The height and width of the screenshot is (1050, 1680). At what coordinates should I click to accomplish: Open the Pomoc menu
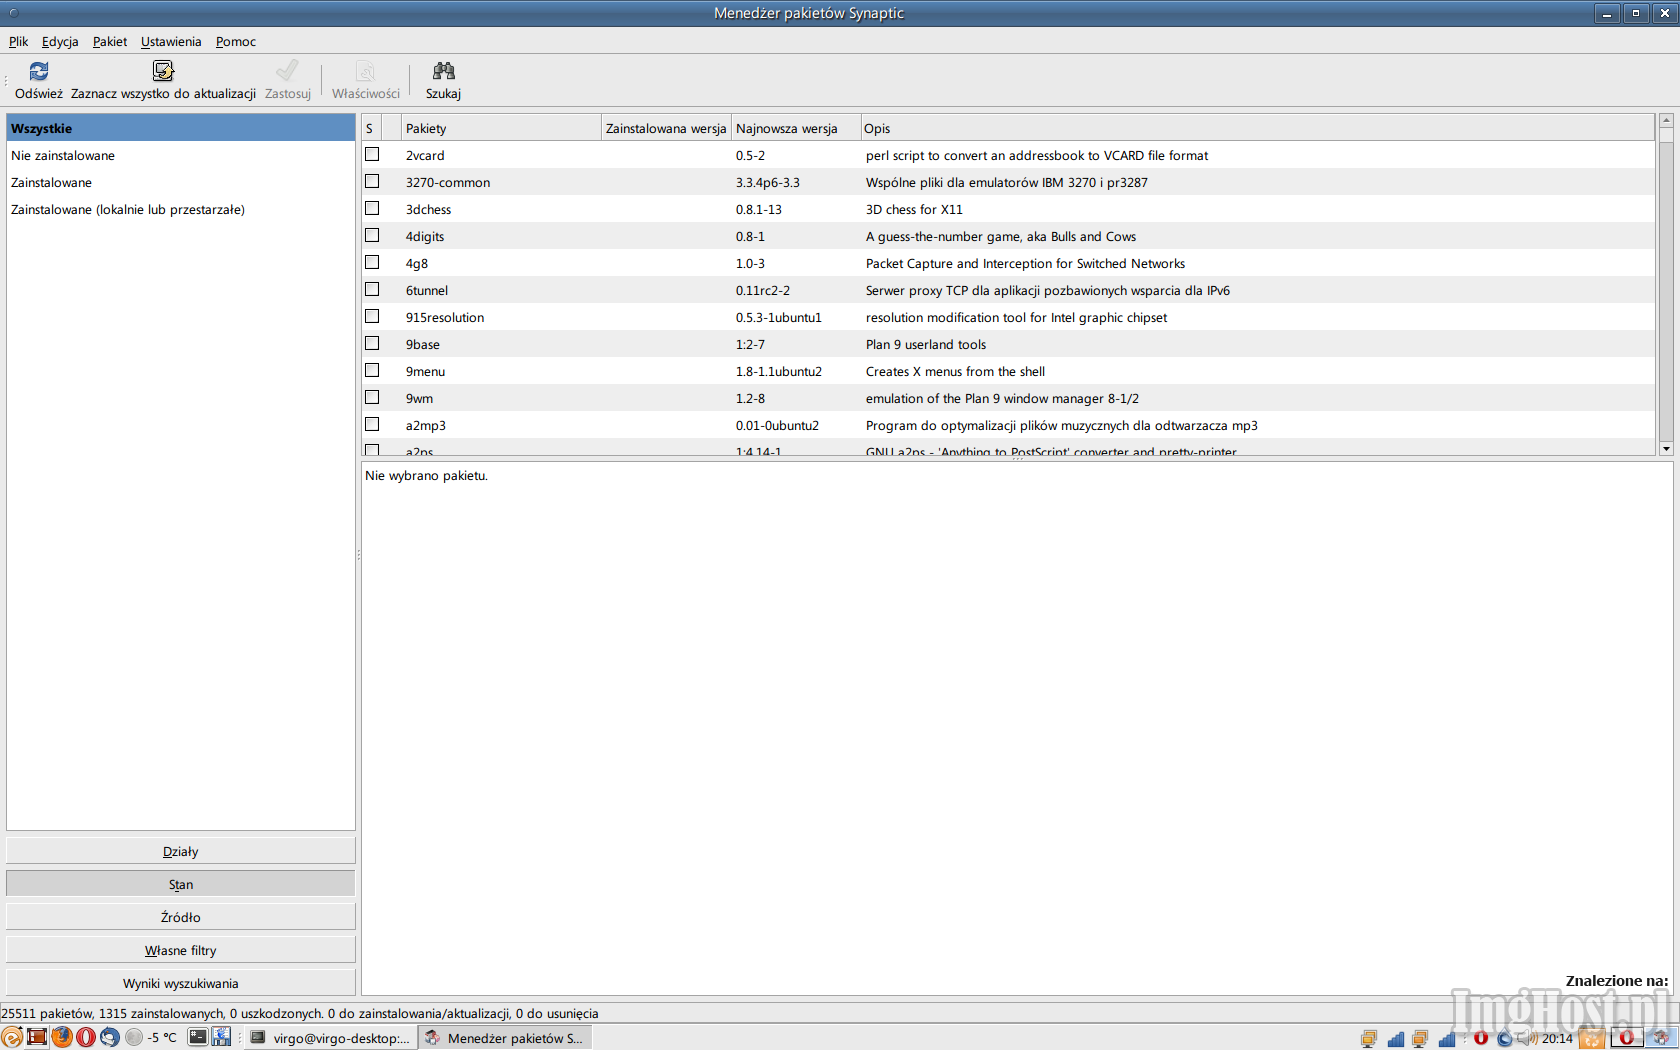(x=236, y=41)
